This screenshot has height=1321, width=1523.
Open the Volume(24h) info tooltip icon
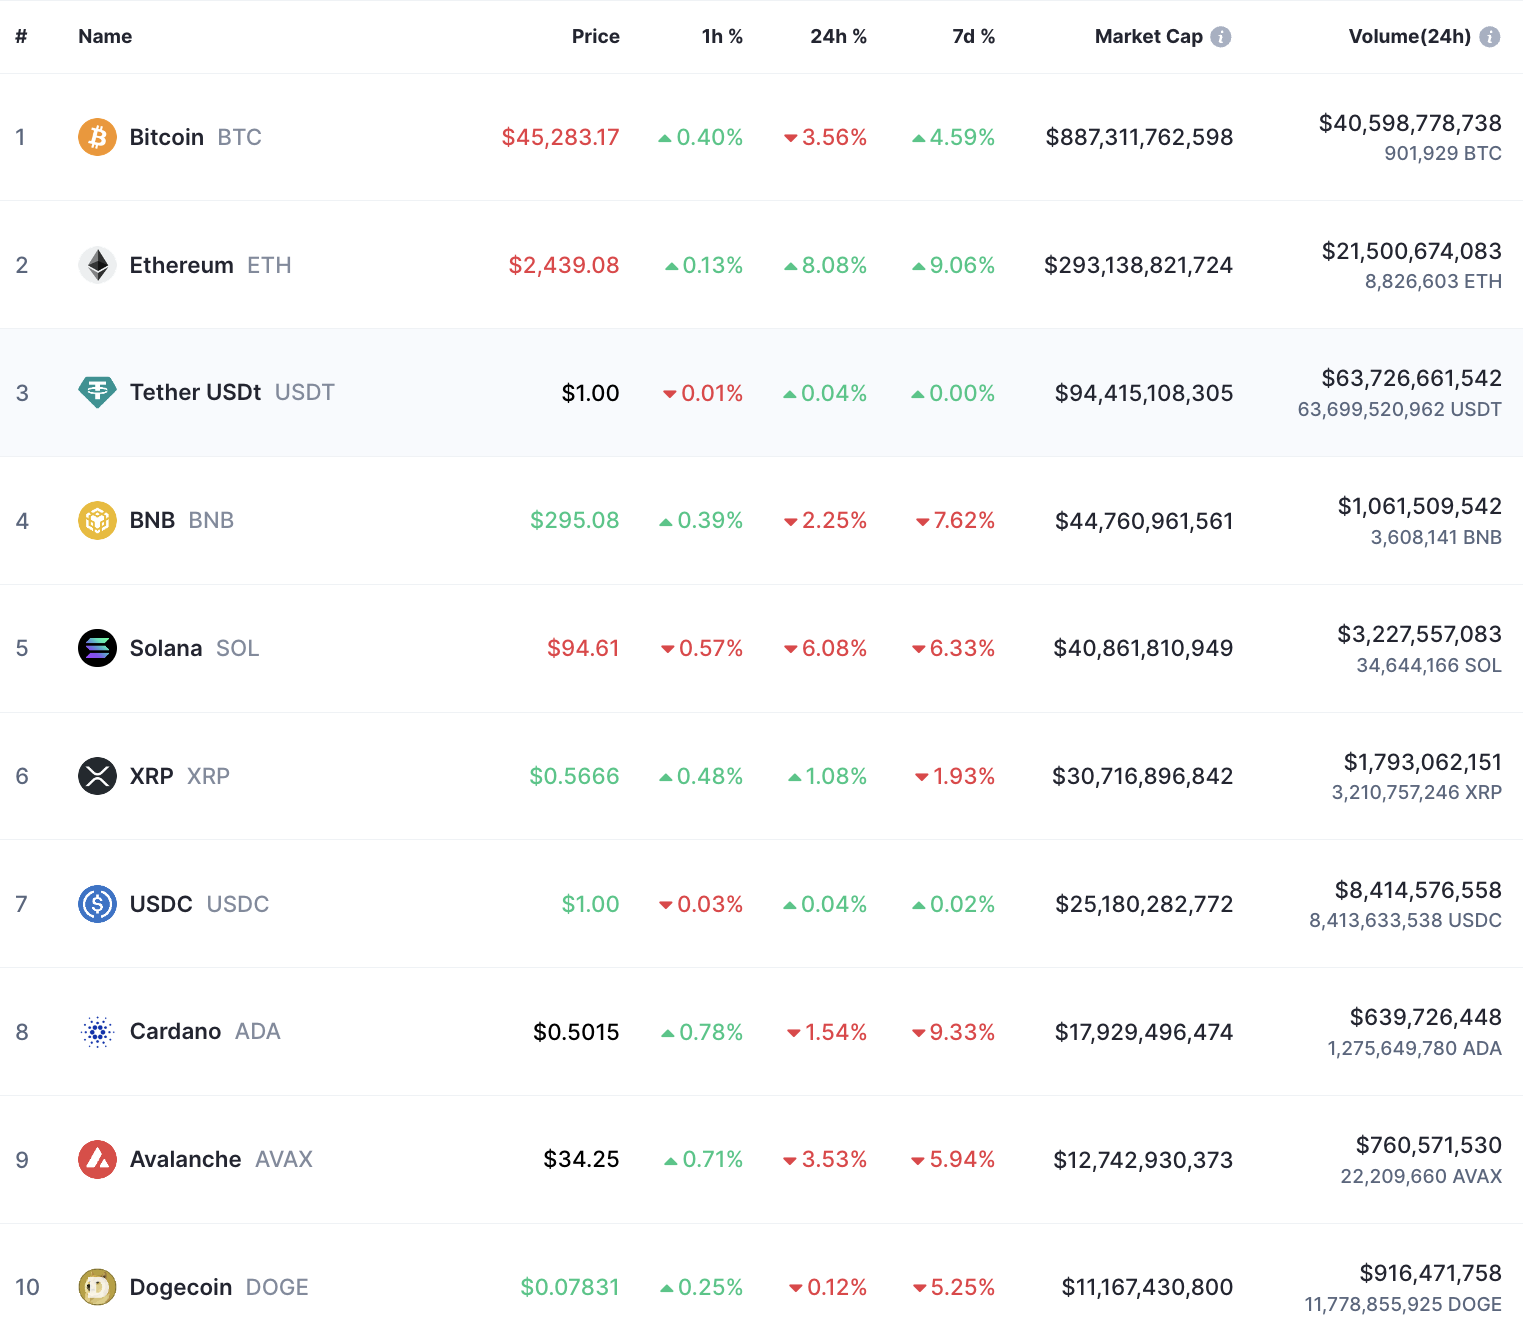1490,36
